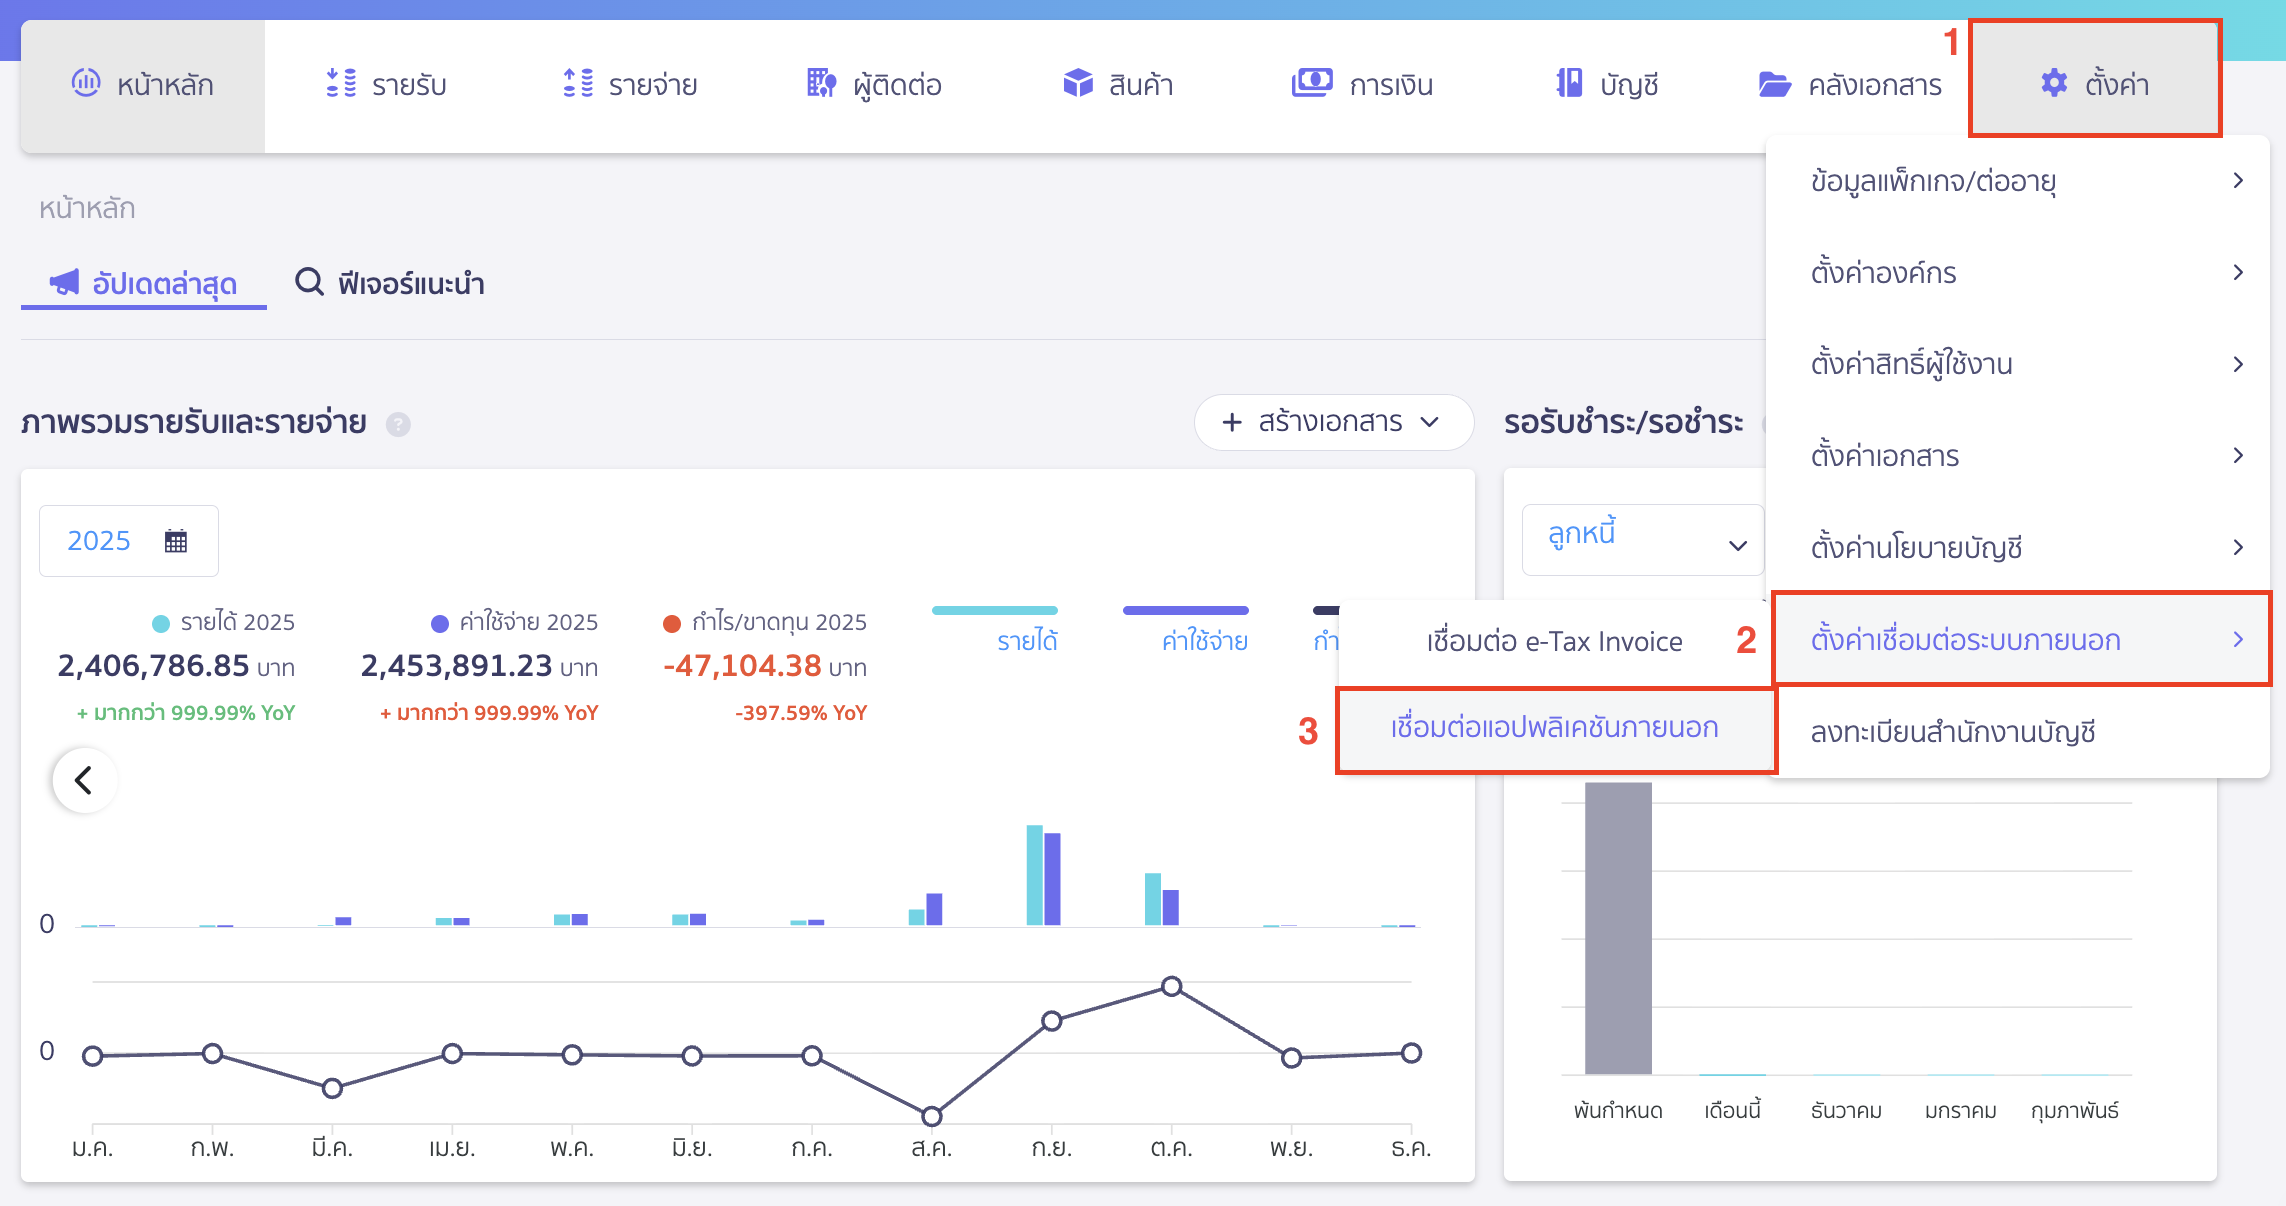
Task: Switch to the ฟีเจอร์แนะนำ tab
Action: coord(390,283)
